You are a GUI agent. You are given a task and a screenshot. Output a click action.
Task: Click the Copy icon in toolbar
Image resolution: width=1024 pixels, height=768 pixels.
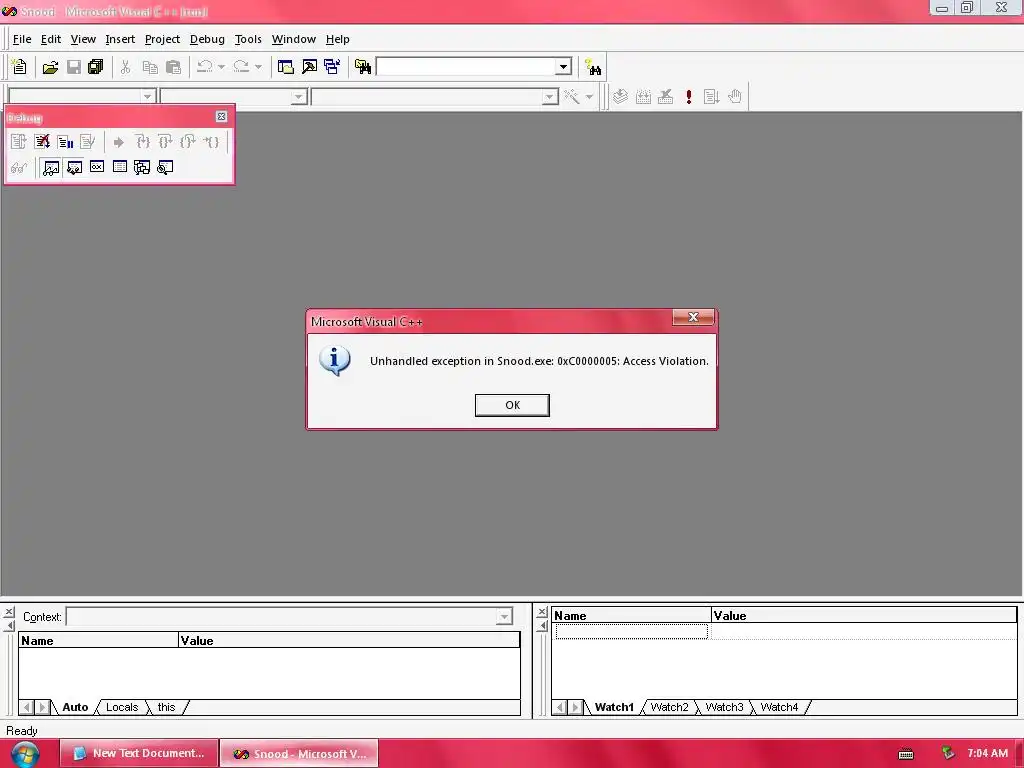(150, 67)
